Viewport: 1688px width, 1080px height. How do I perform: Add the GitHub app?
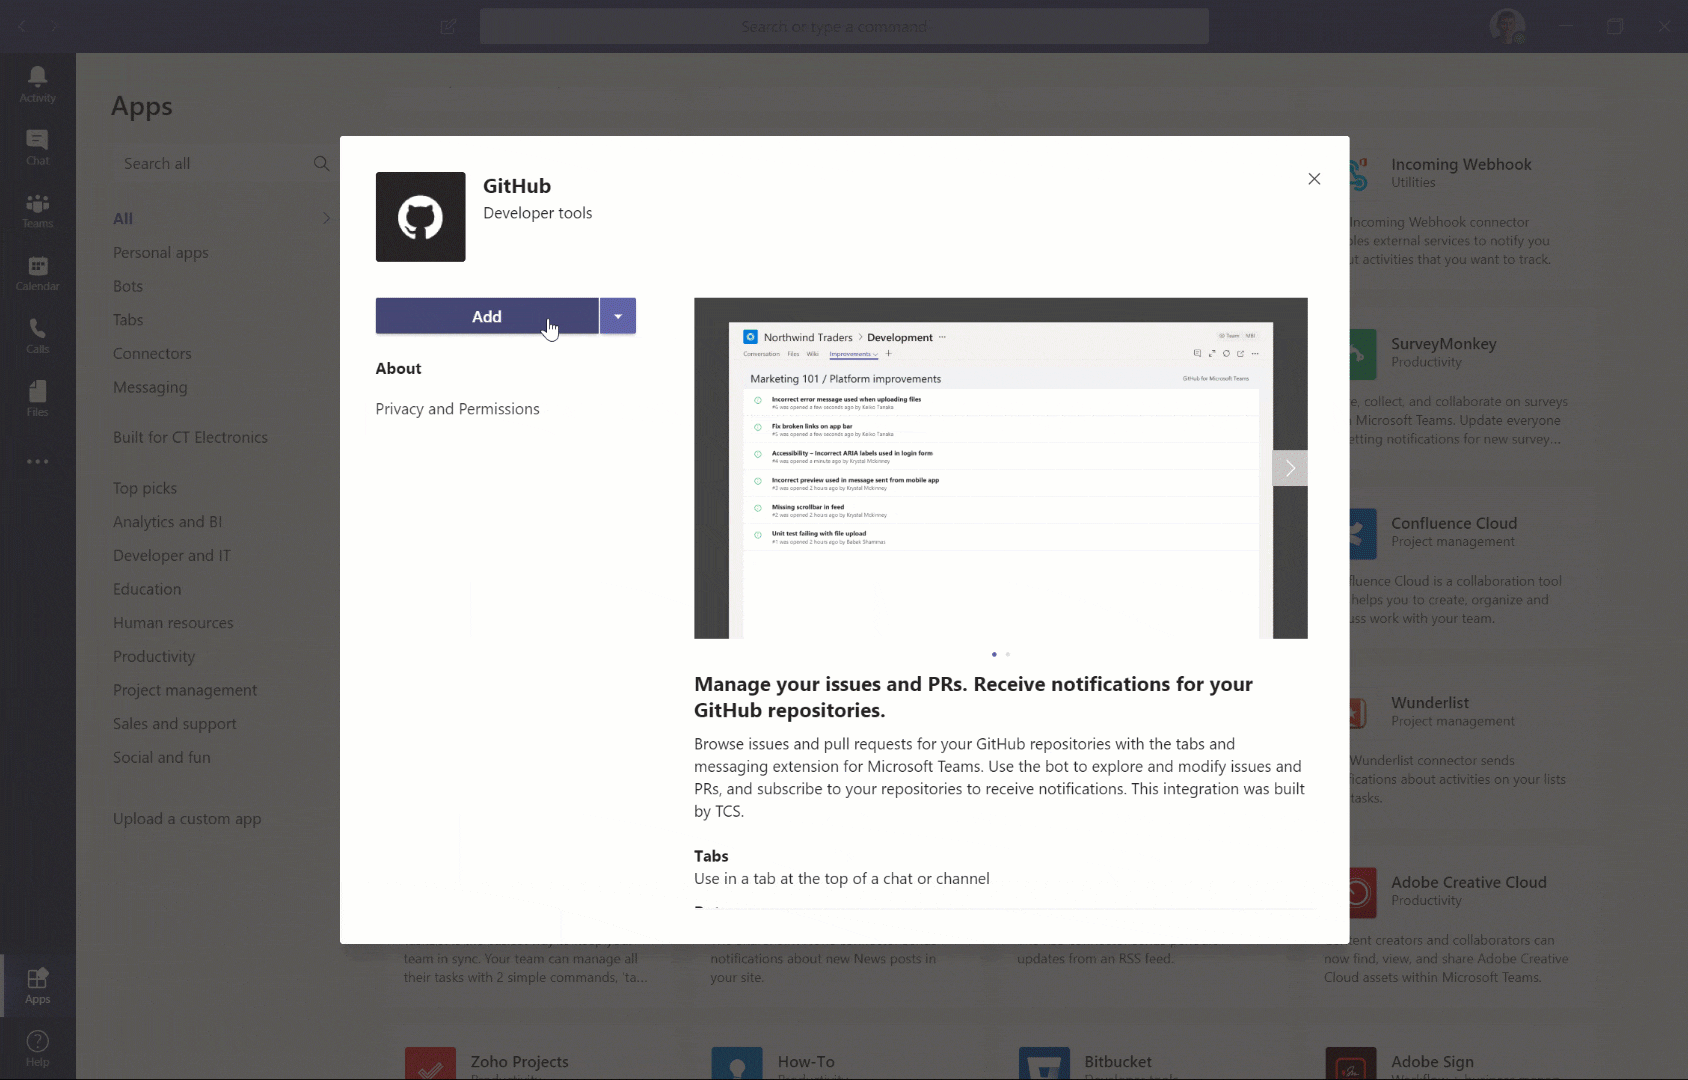point(487,316)
